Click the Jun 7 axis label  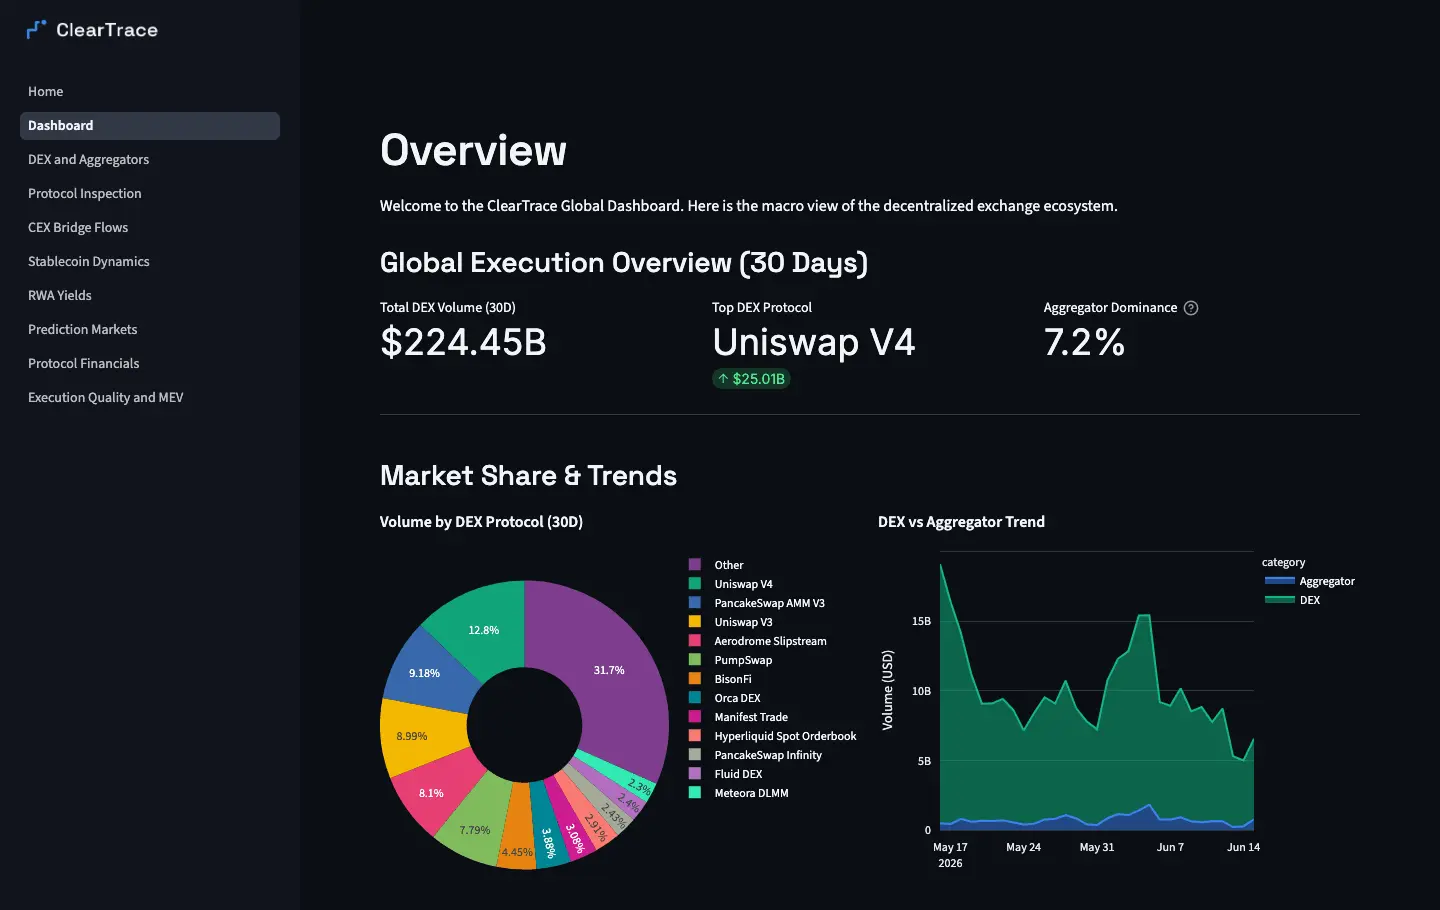1170,847
